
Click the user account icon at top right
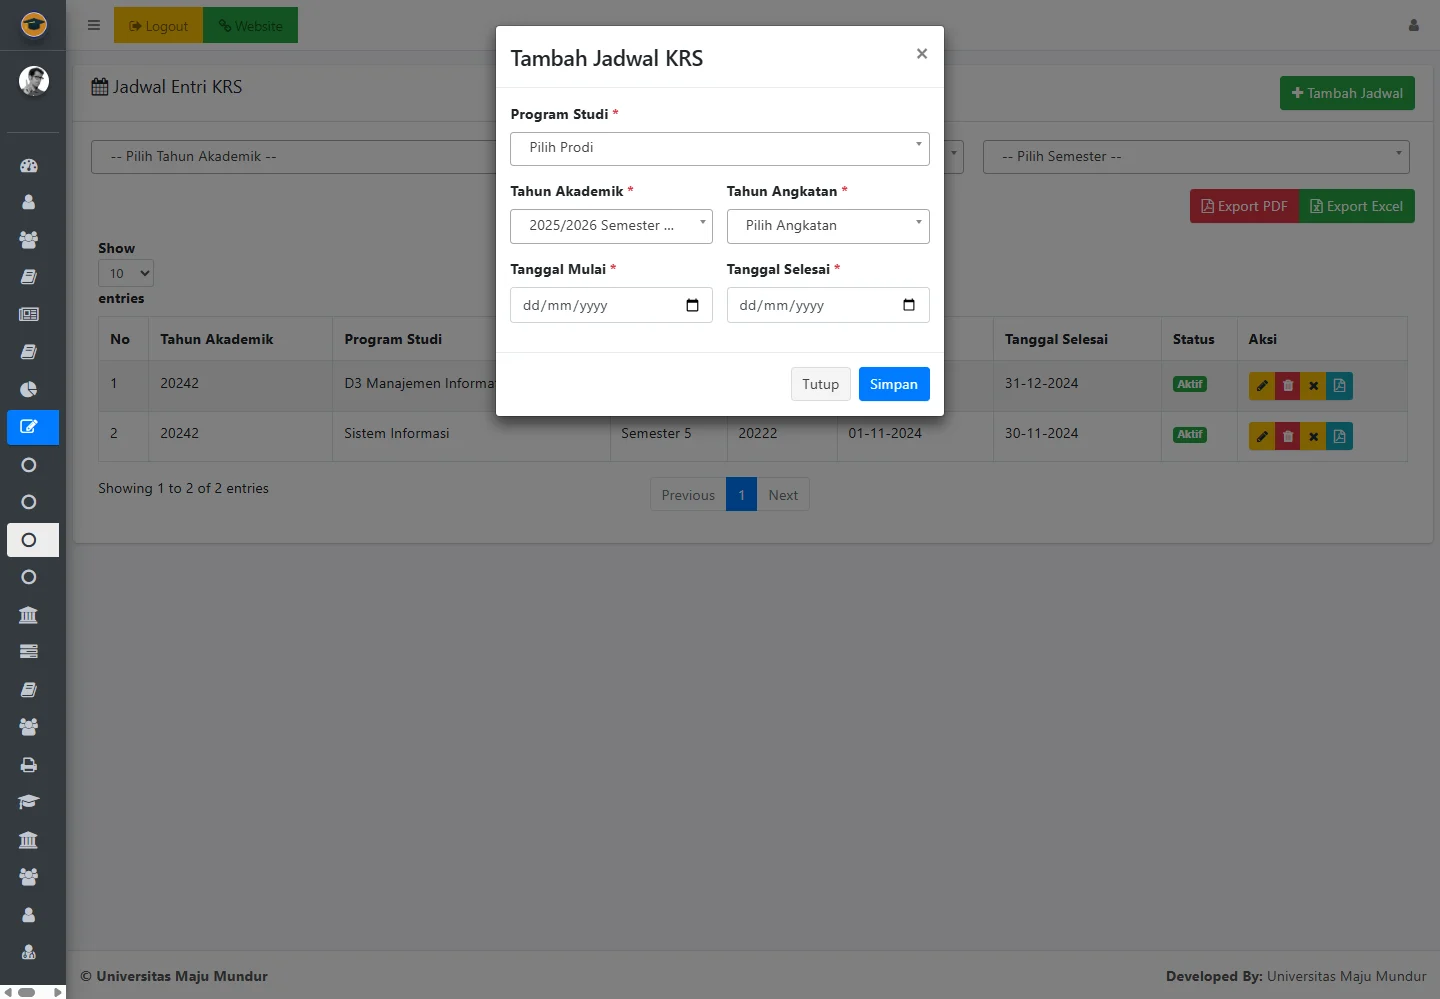1413,25
